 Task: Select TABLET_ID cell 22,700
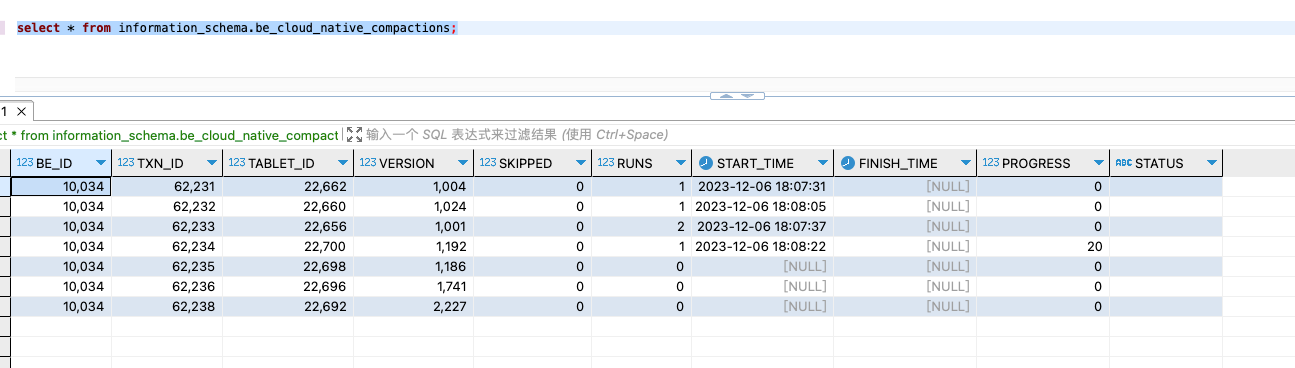pos(287,246)
